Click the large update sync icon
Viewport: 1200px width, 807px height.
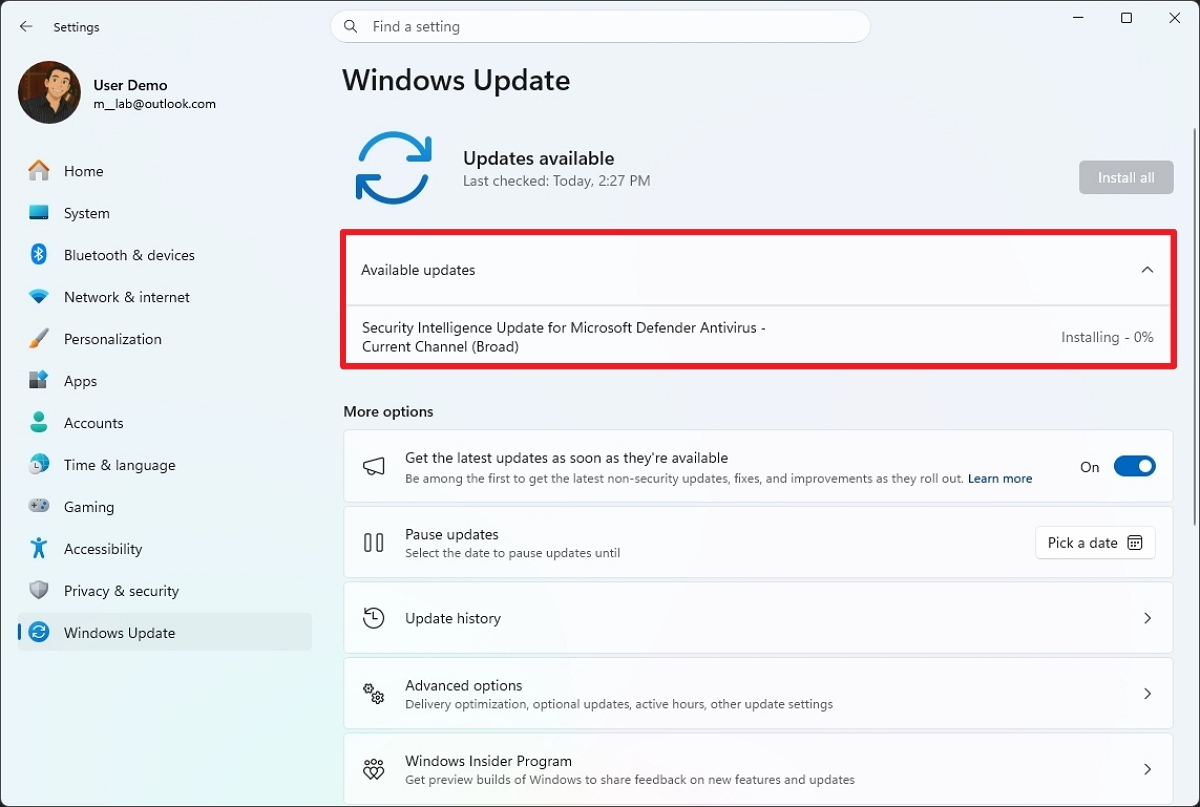point(393,168)
